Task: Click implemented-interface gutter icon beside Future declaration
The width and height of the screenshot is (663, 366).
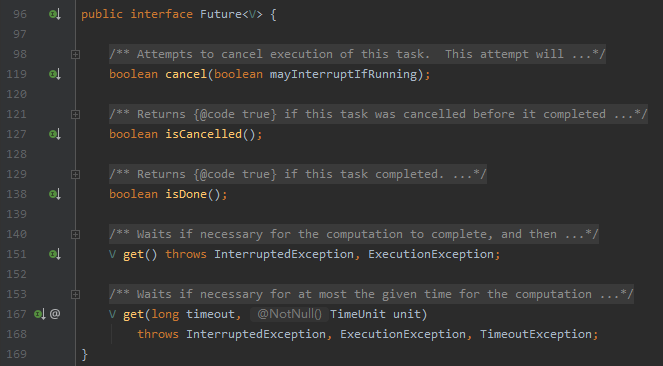Action: (x=55, y=14)
